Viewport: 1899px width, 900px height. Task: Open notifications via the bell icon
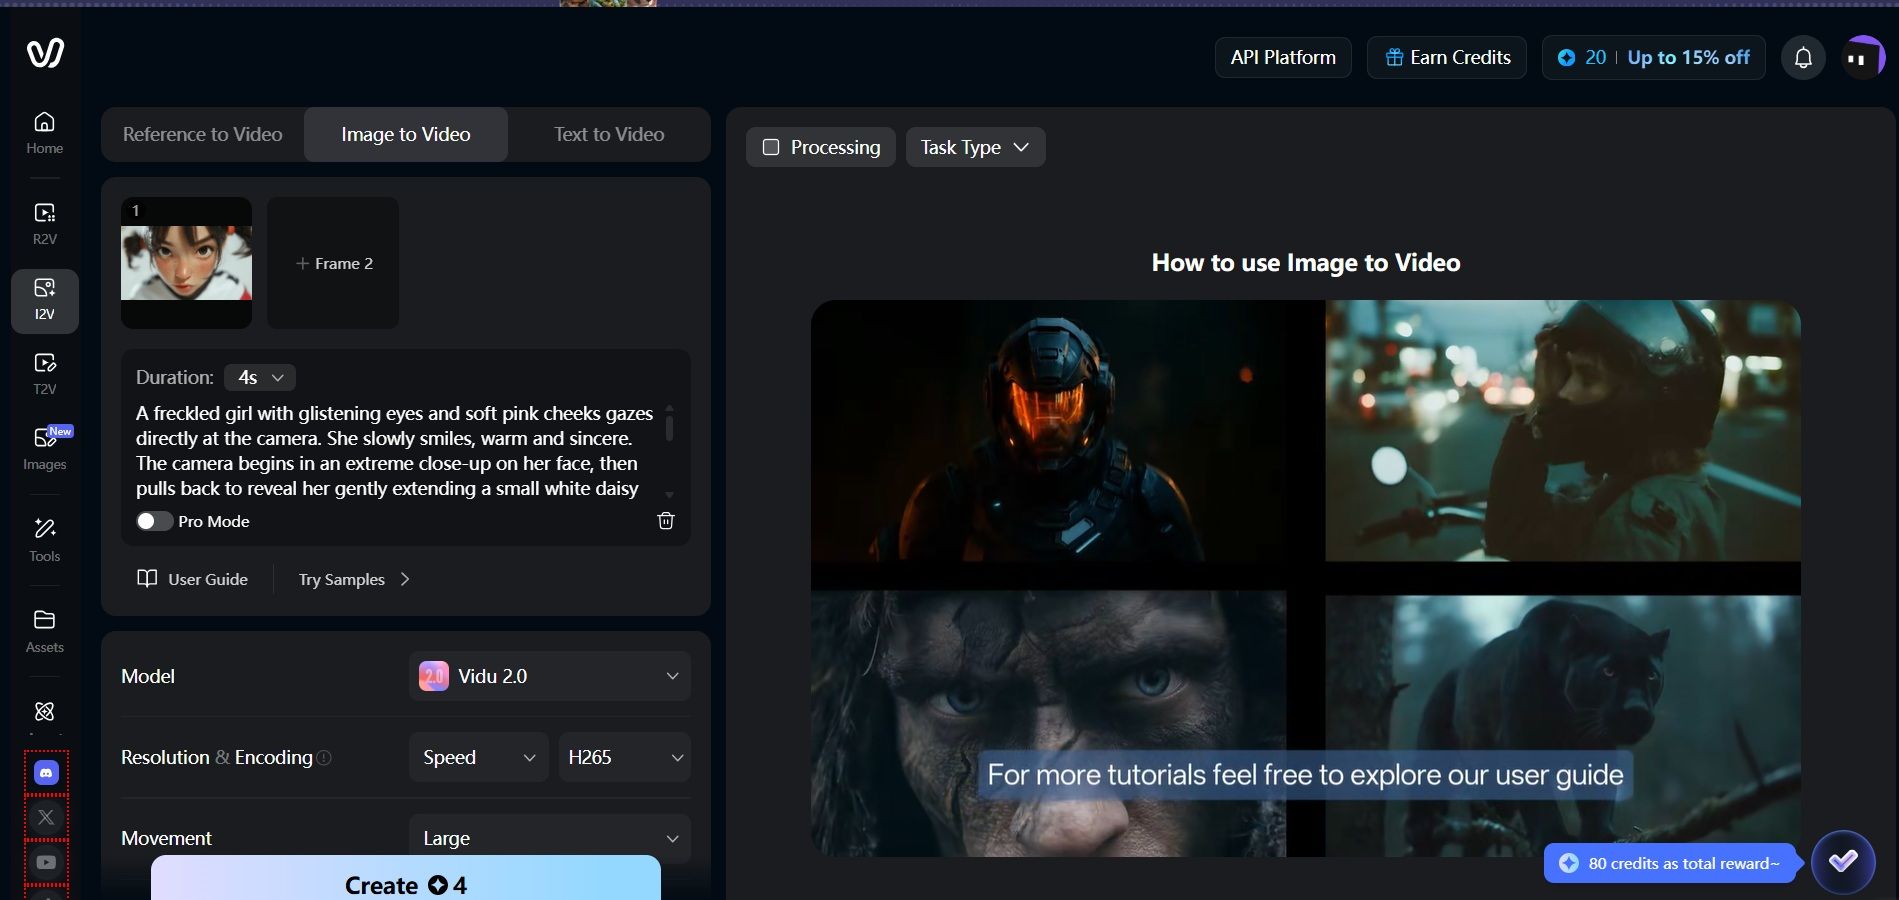1804,57
